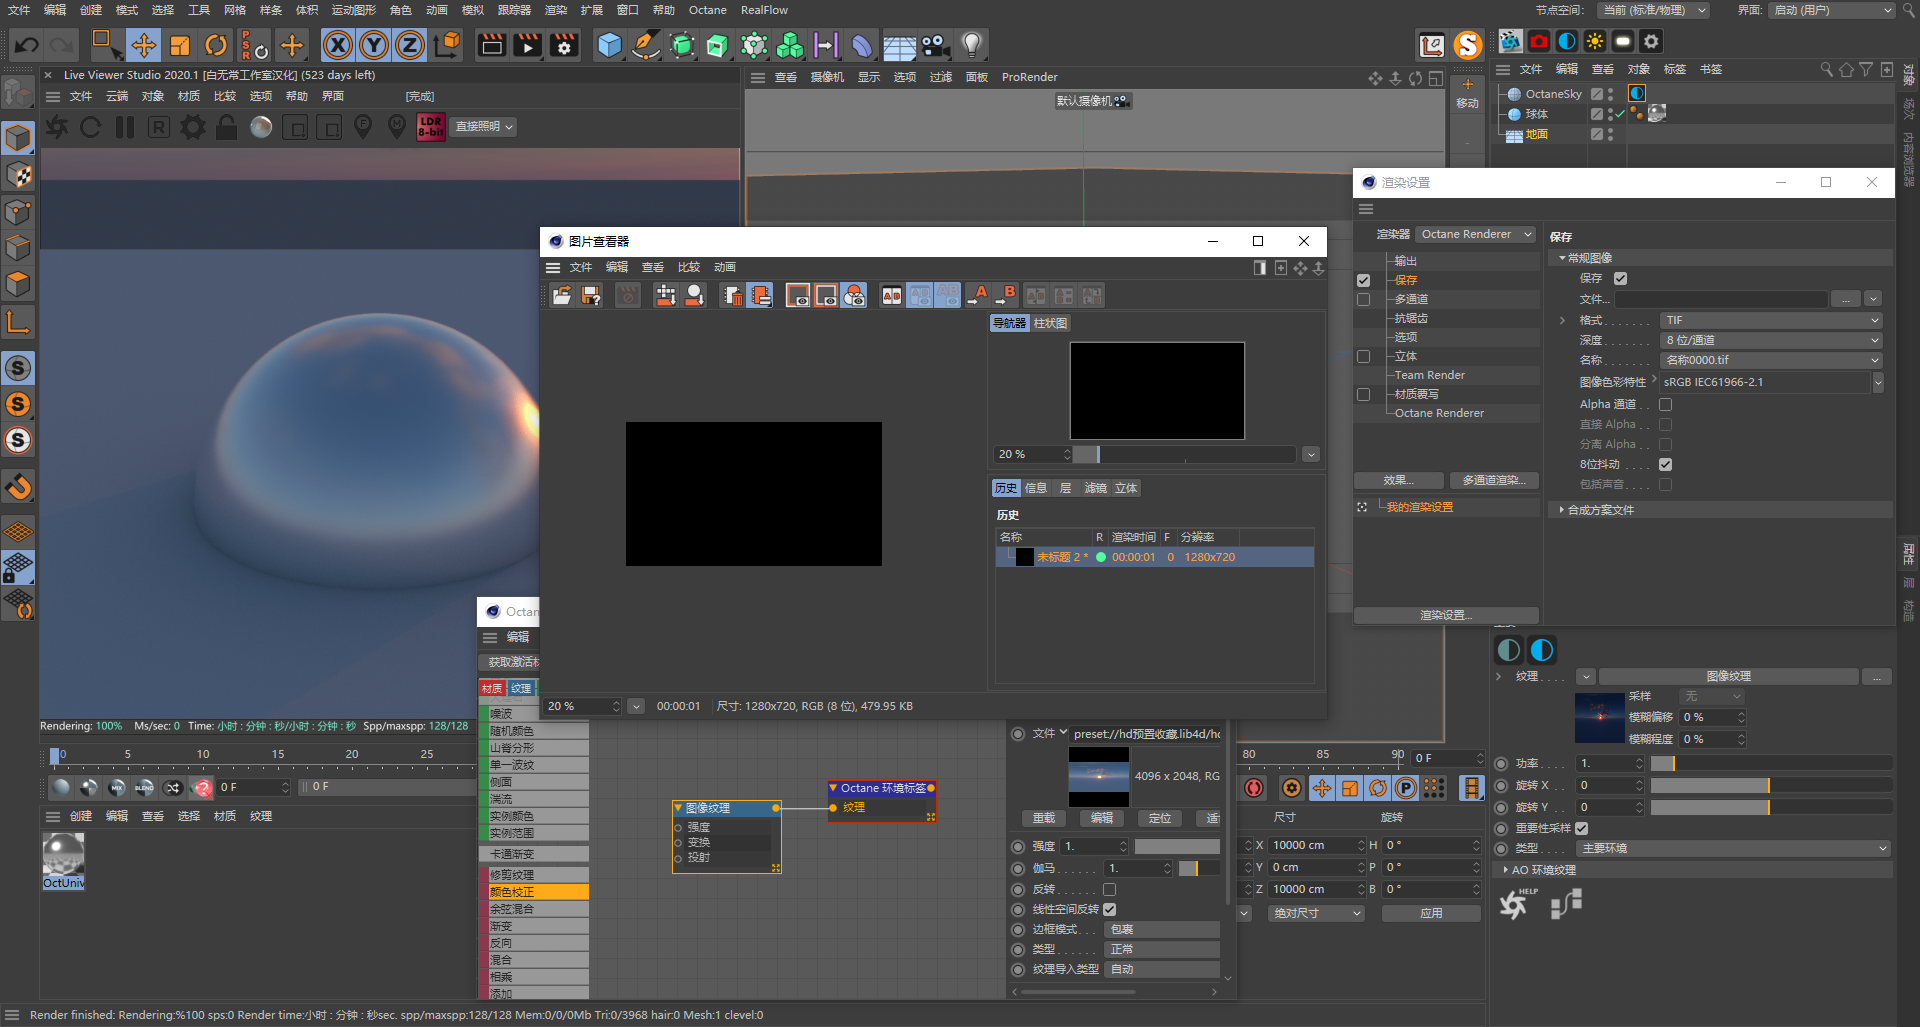Click the Floor grid icon in toolbar
This screenshot has height=1027, width=1920.
tap(899, 45)
